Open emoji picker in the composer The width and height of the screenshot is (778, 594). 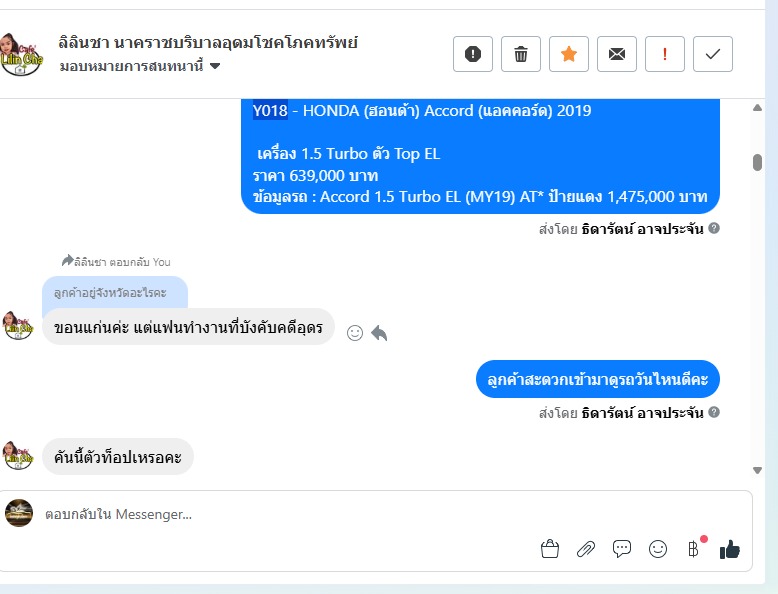pos(658,548)
